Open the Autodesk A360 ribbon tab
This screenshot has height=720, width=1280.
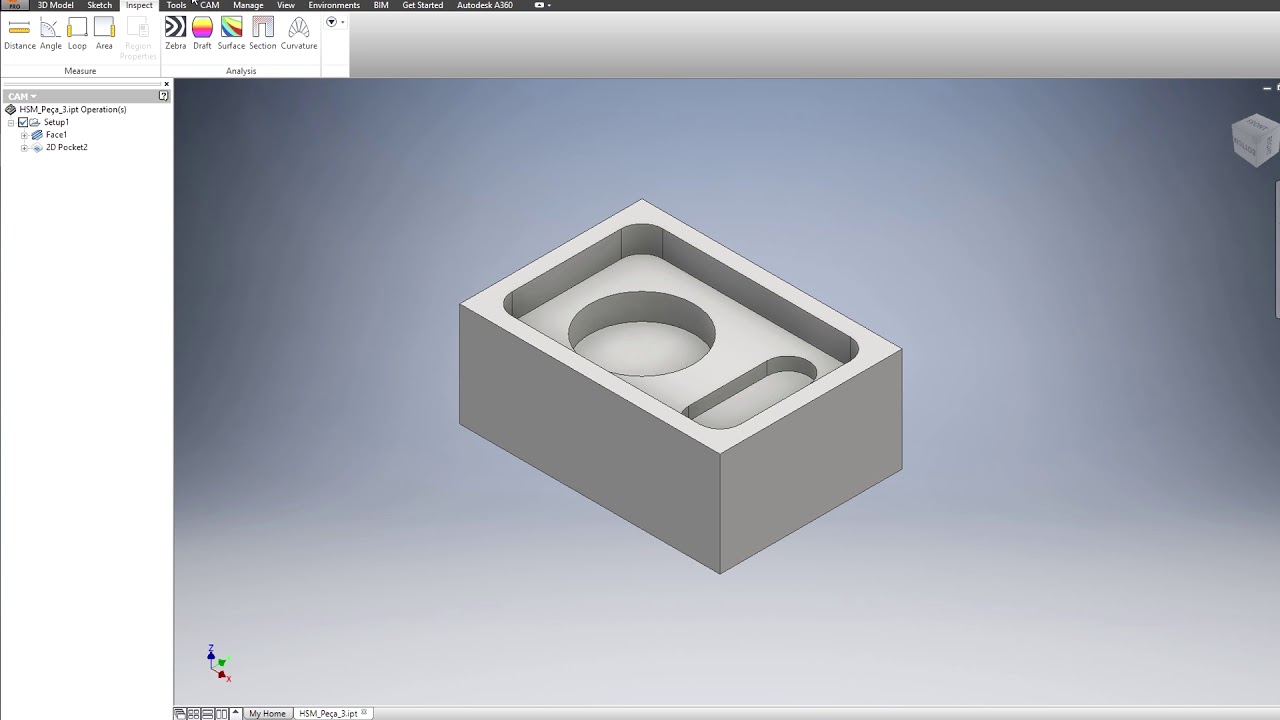tap(485, 5)
